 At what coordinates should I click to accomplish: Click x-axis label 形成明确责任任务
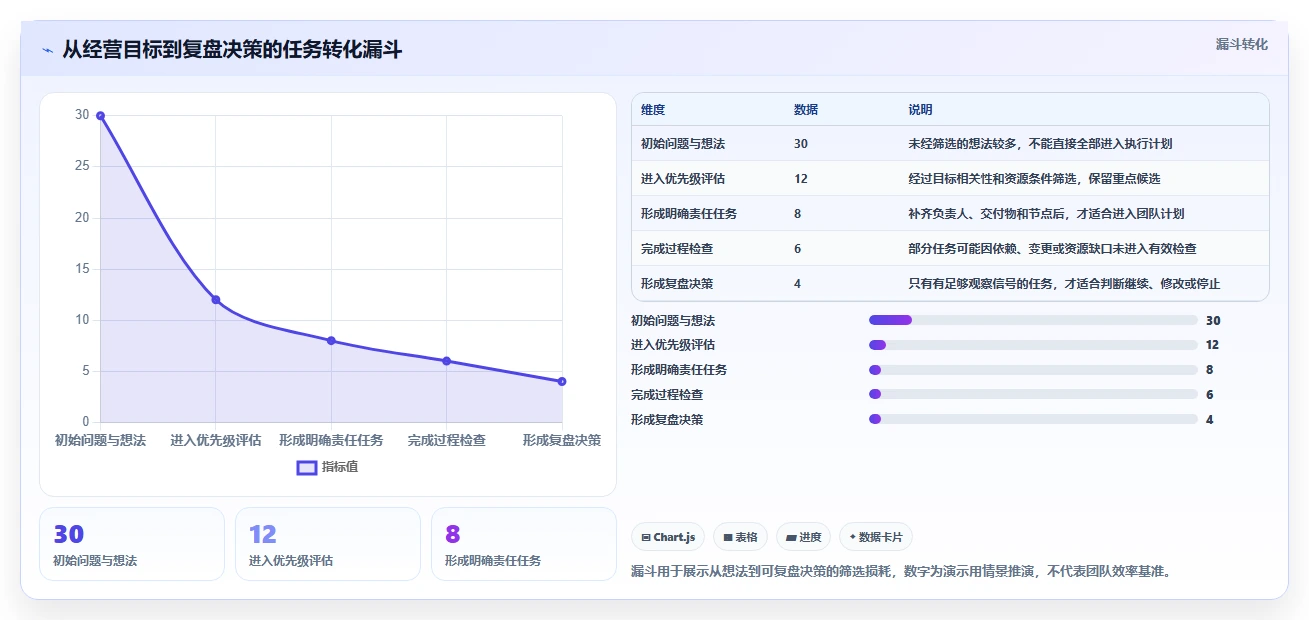click(x=331, y=440)
